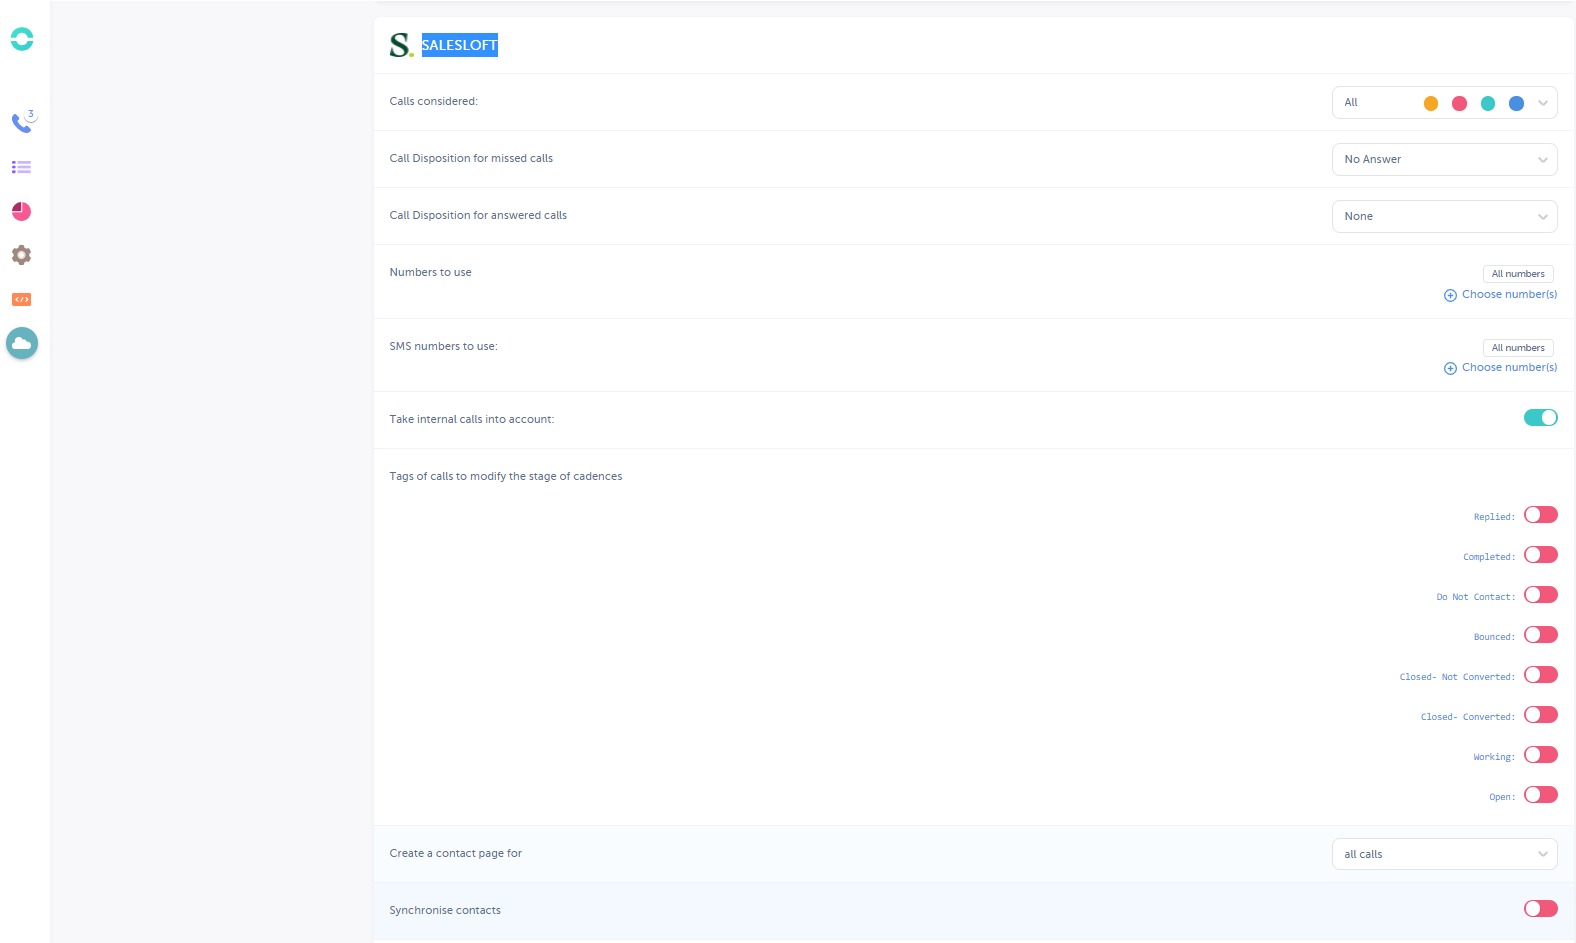Image resolution: width=1576 pixels, height=943 pixels.
Task: Open answered calls disposition dropdown showing None
Action: [x=1443, y=217]
